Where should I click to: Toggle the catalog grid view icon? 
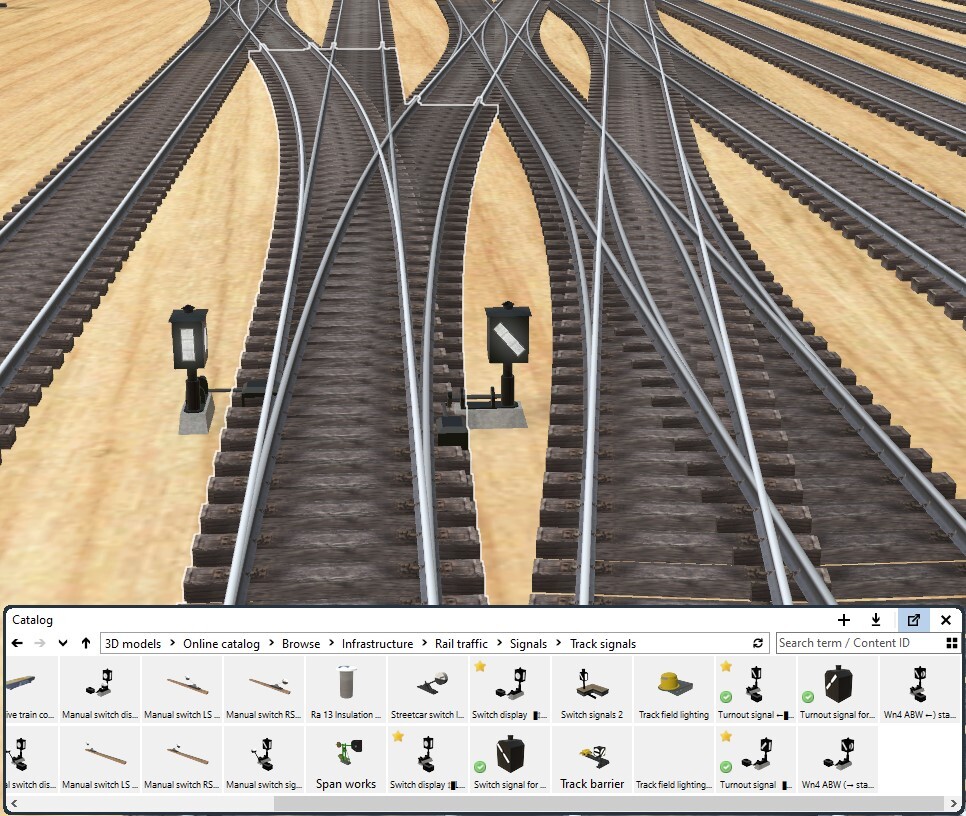tap(952, 643)
